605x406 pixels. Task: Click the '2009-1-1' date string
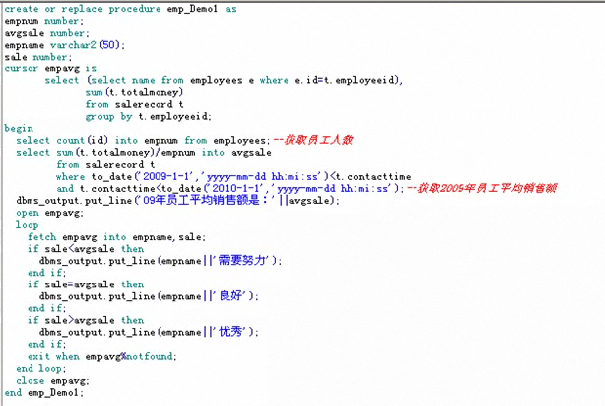click(x=168, y=176)
